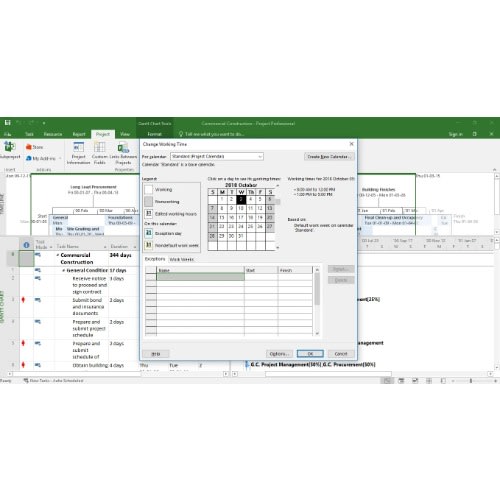Select the Exceptions tab in the dialog

point(155,259)
